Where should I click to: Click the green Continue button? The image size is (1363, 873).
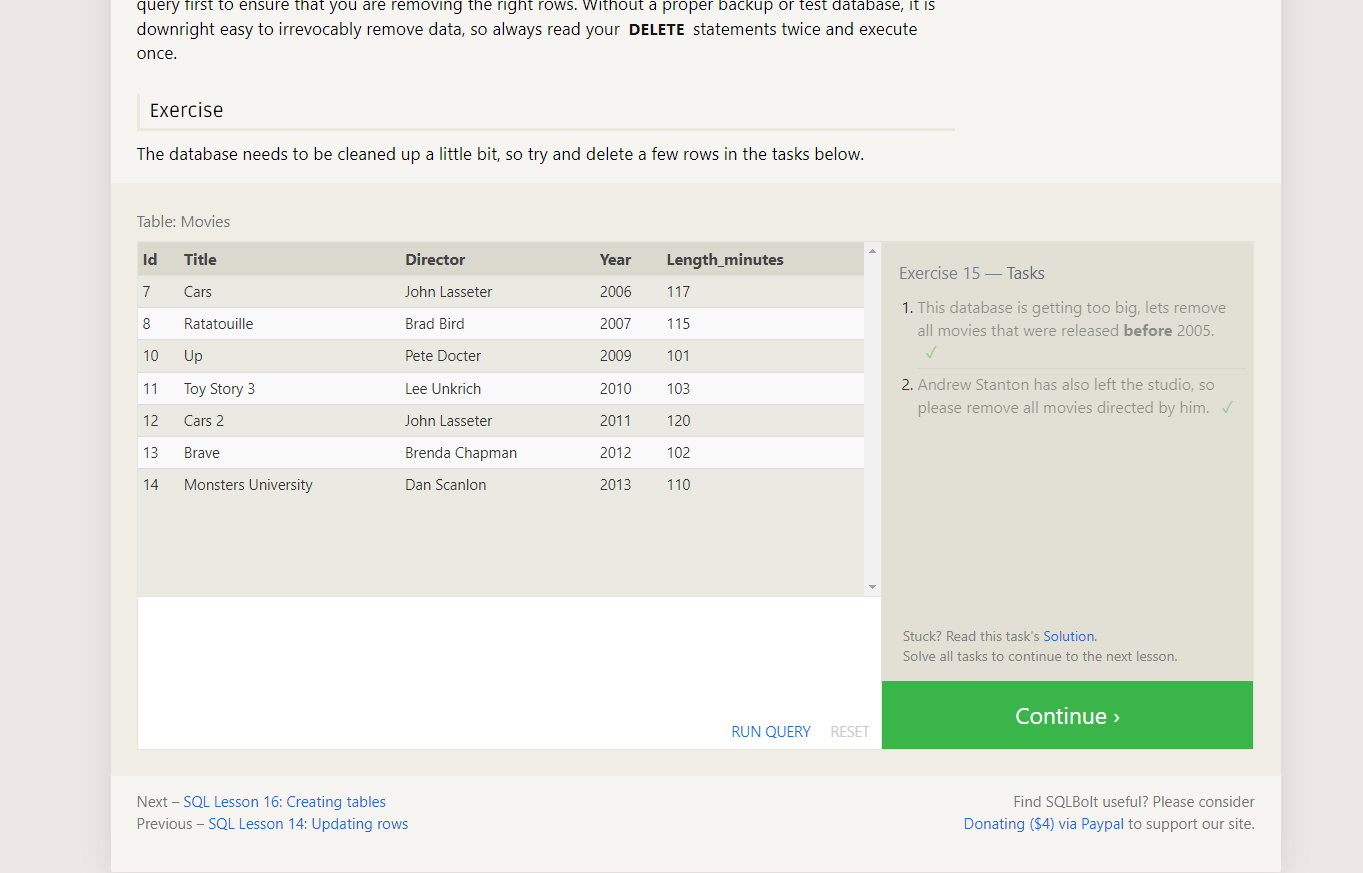(1067, 715)
